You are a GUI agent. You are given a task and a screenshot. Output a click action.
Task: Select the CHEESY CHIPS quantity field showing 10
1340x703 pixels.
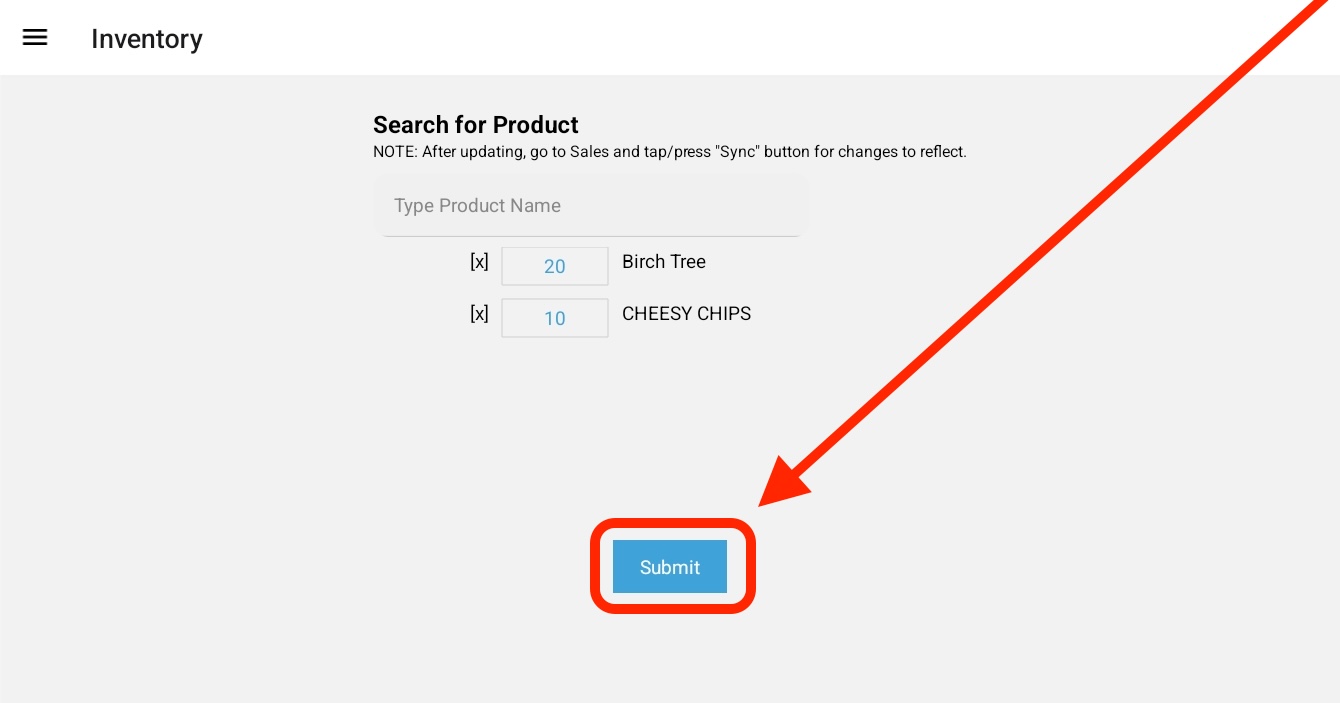(x=555, y=319)
